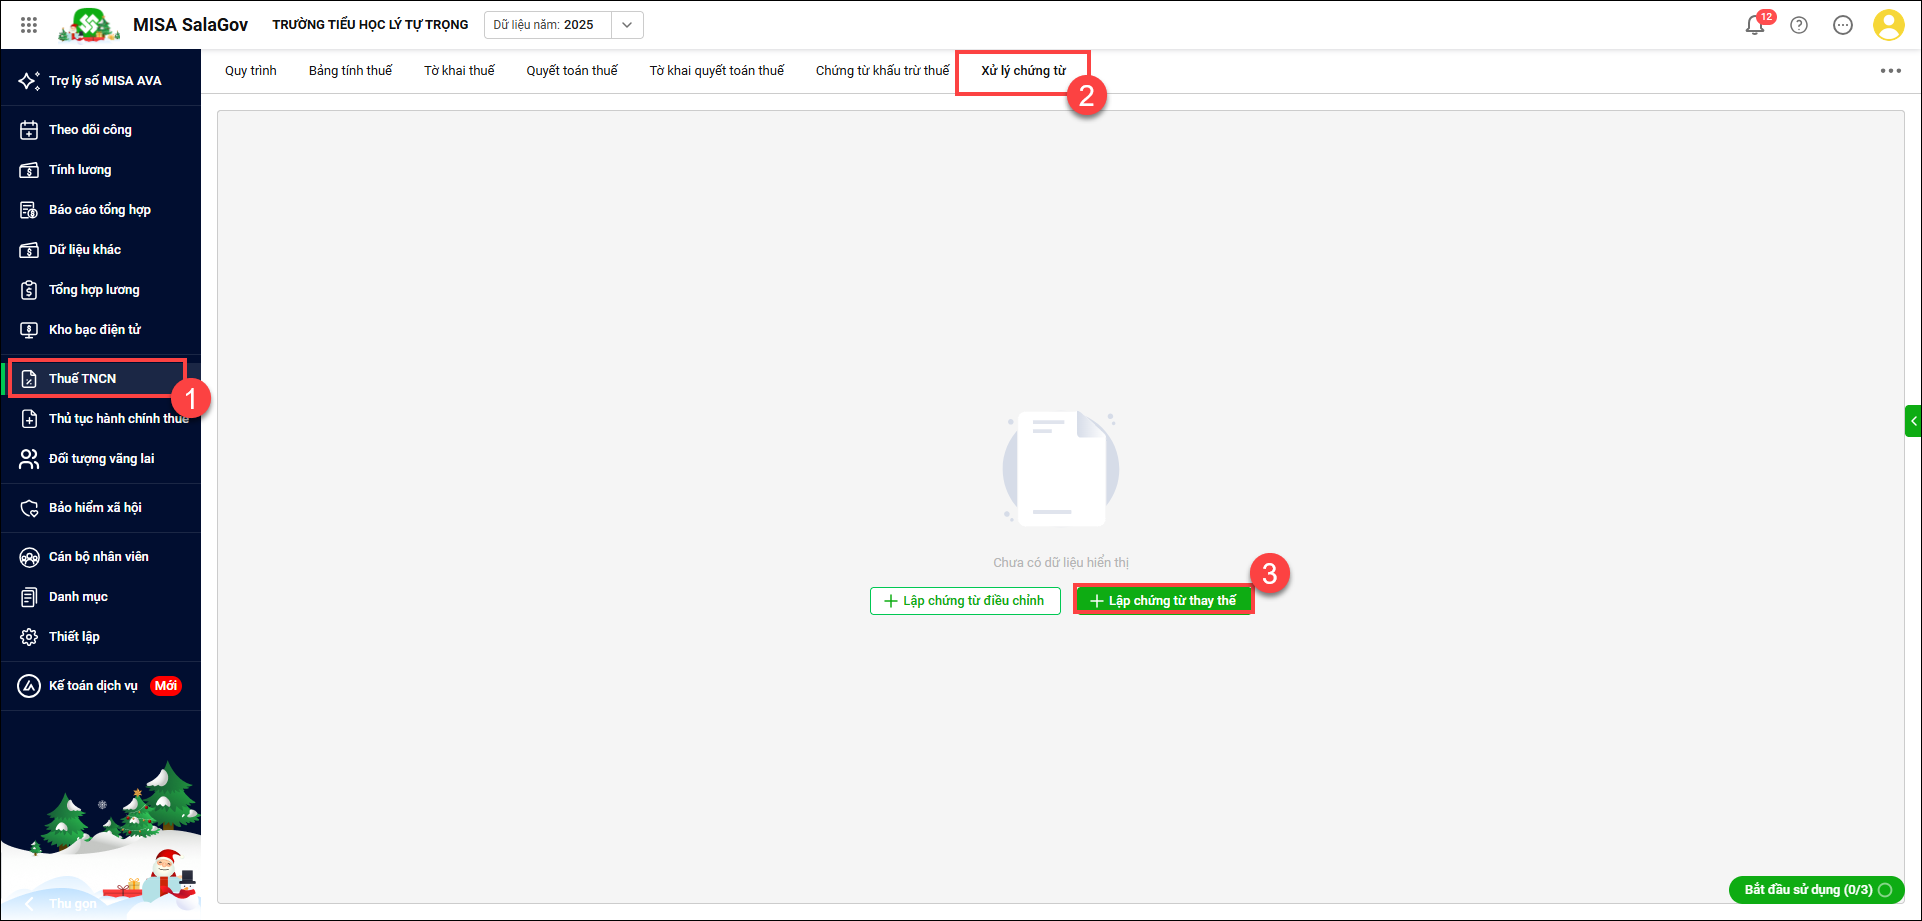The width and height of the screenshot is (1922, 921).
Task: Open Bắt đầu sử dụng progress indicator
Action: (1816, 890)
